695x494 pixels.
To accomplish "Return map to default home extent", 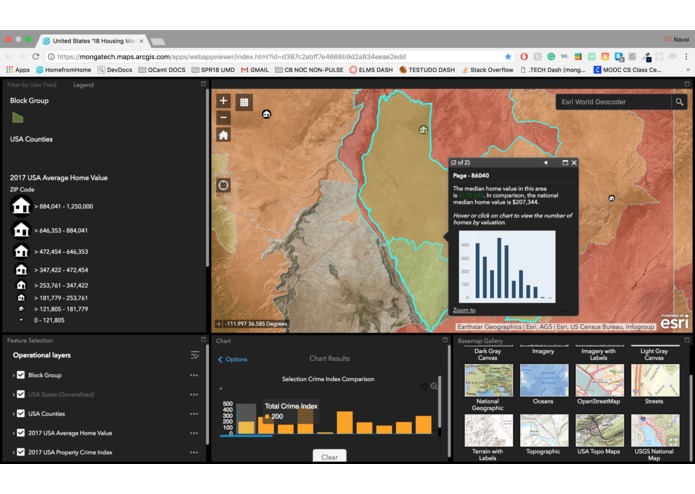I will coord(223,135).
